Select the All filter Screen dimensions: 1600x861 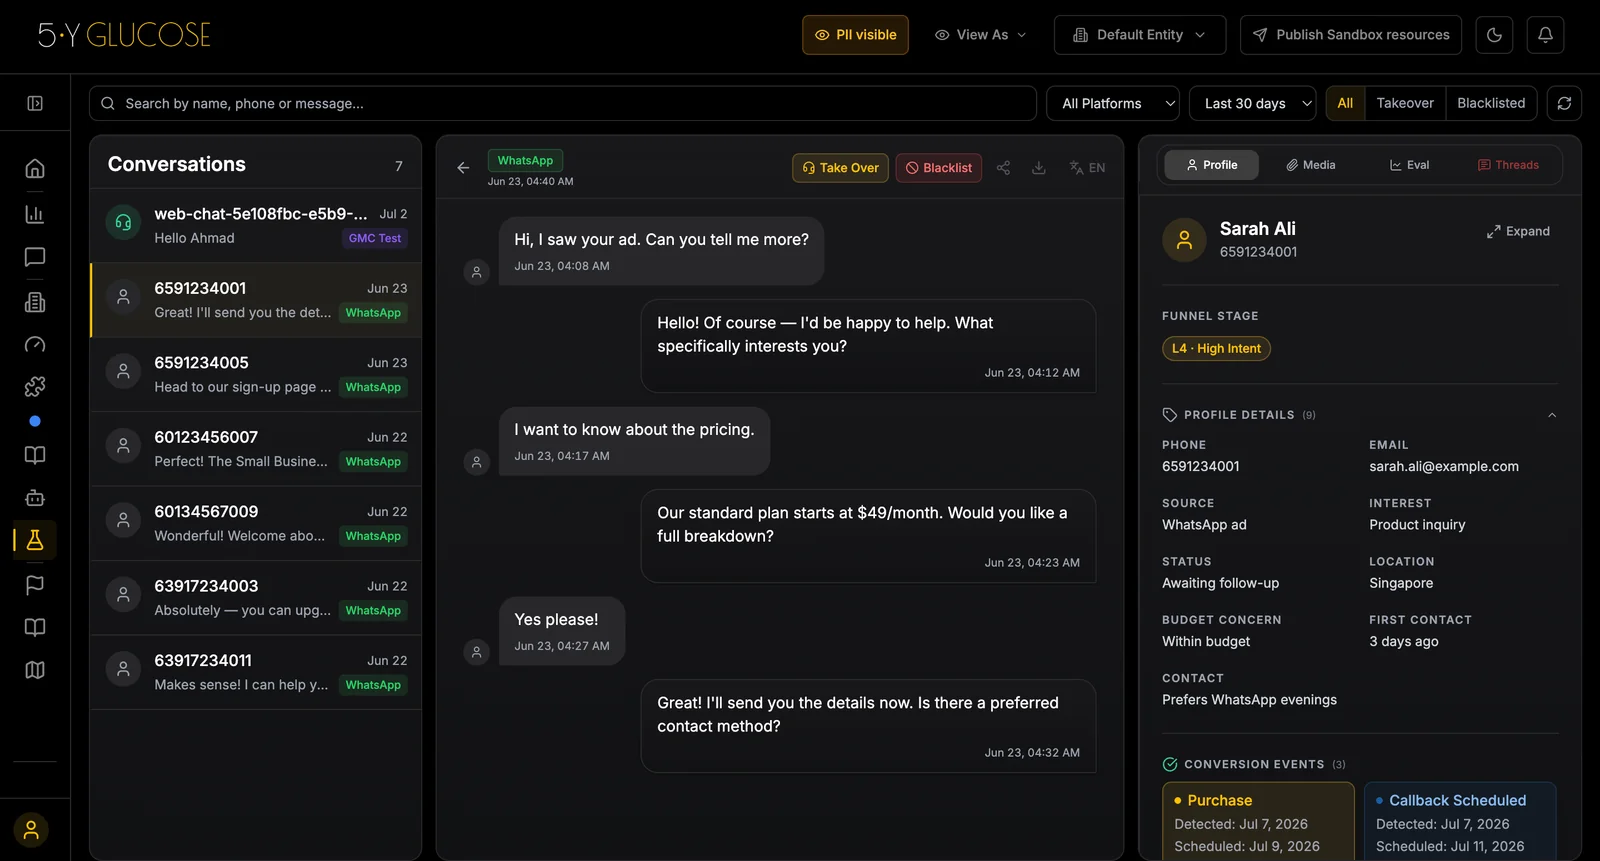click(x=1345, y=103)
